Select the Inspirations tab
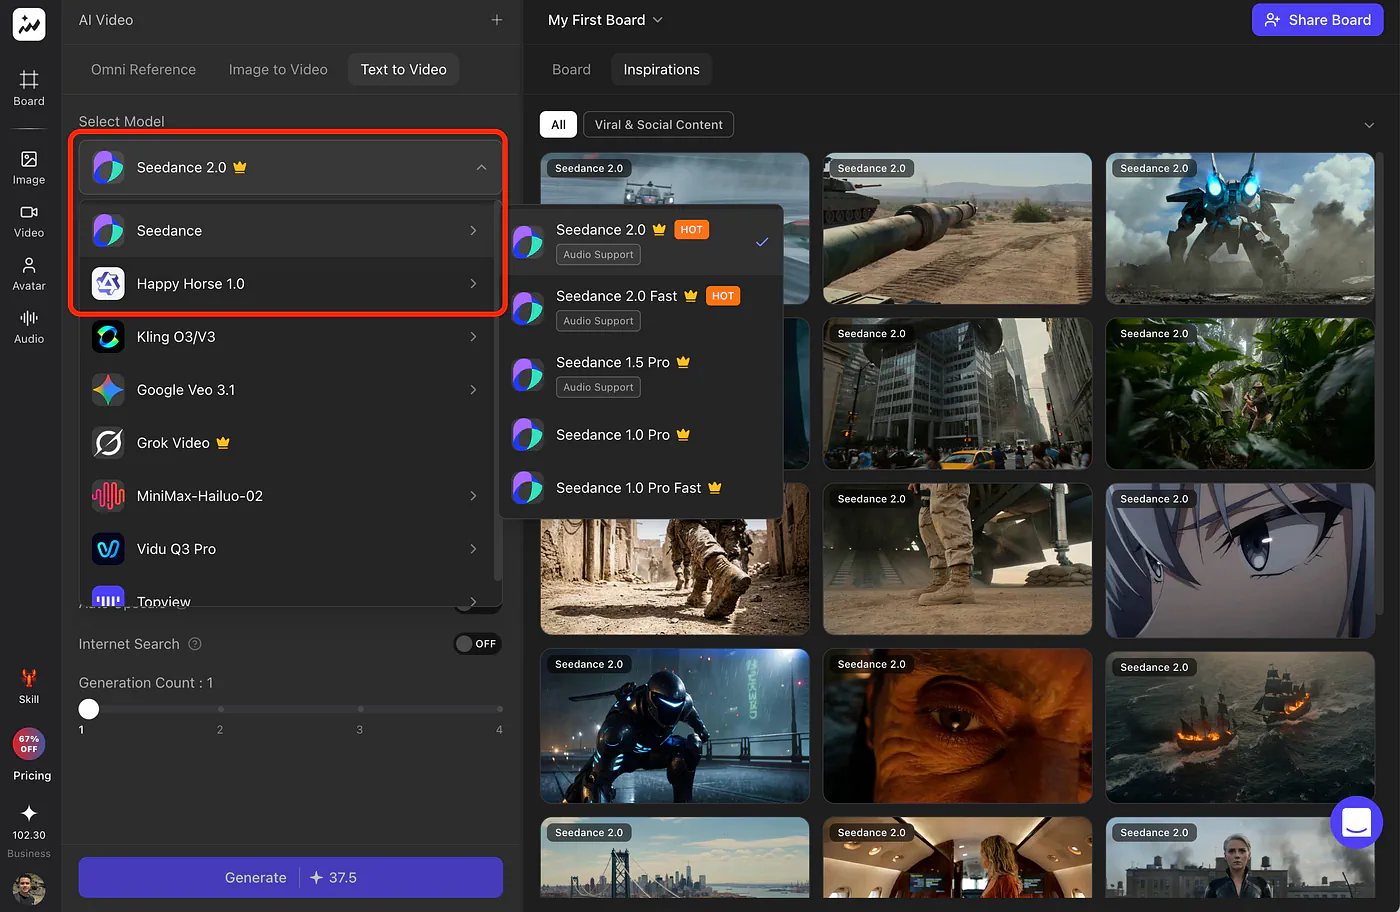1400x912 pixels. 661,69
